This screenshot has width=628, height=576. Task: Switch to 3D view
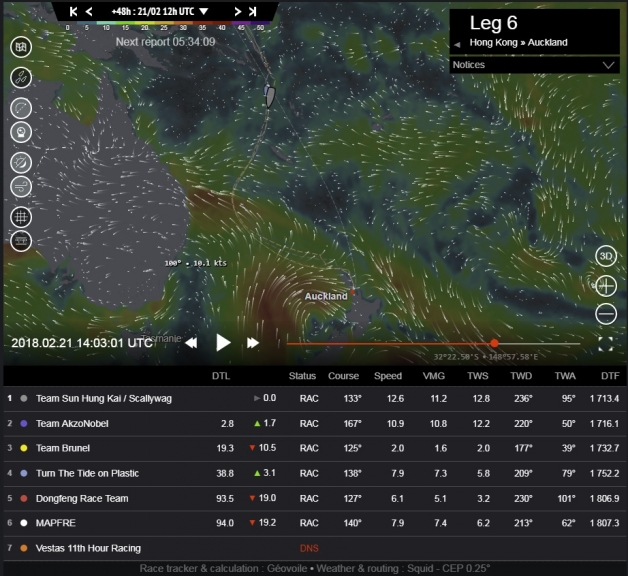[606, 256]
